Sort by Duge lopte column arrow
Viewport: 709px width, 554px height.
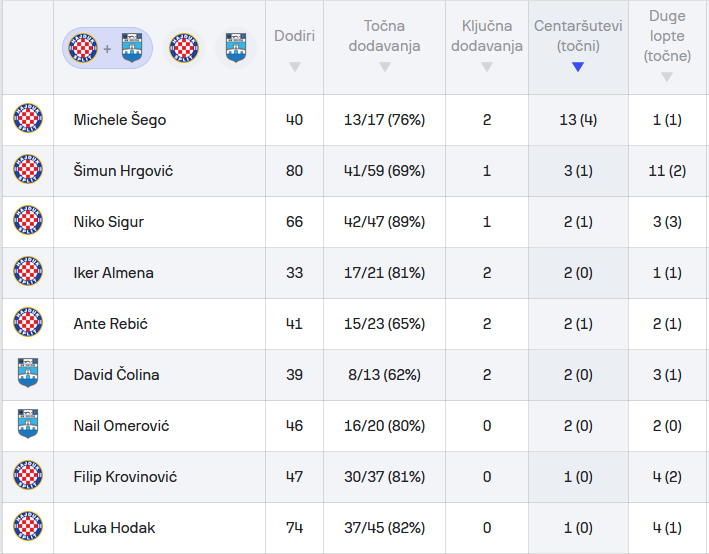(667, 77)
